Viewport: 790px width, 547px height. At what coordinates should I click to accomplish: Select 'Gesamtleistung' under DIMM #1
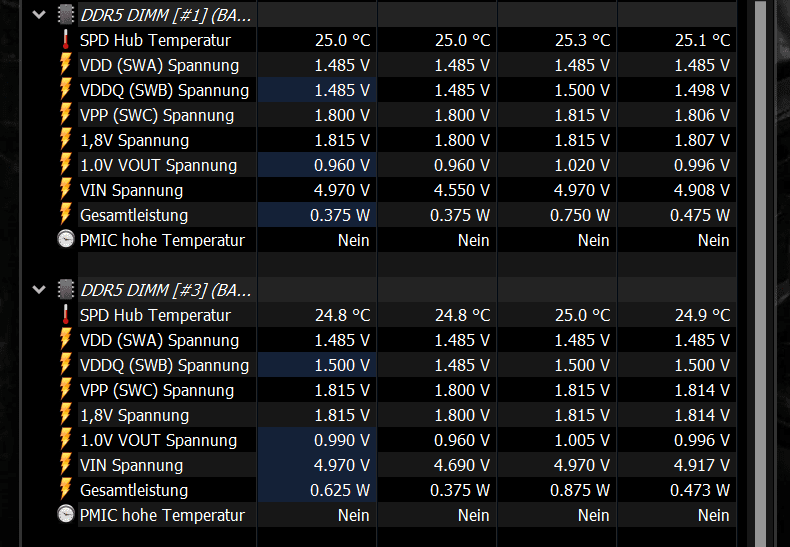click(134, 216)
